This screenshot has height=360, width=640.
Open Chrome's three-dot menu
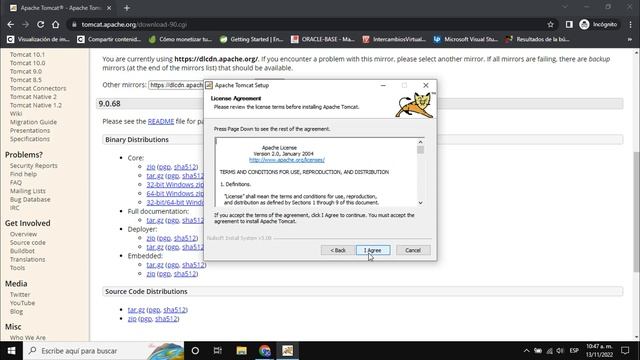coord(631,24)
